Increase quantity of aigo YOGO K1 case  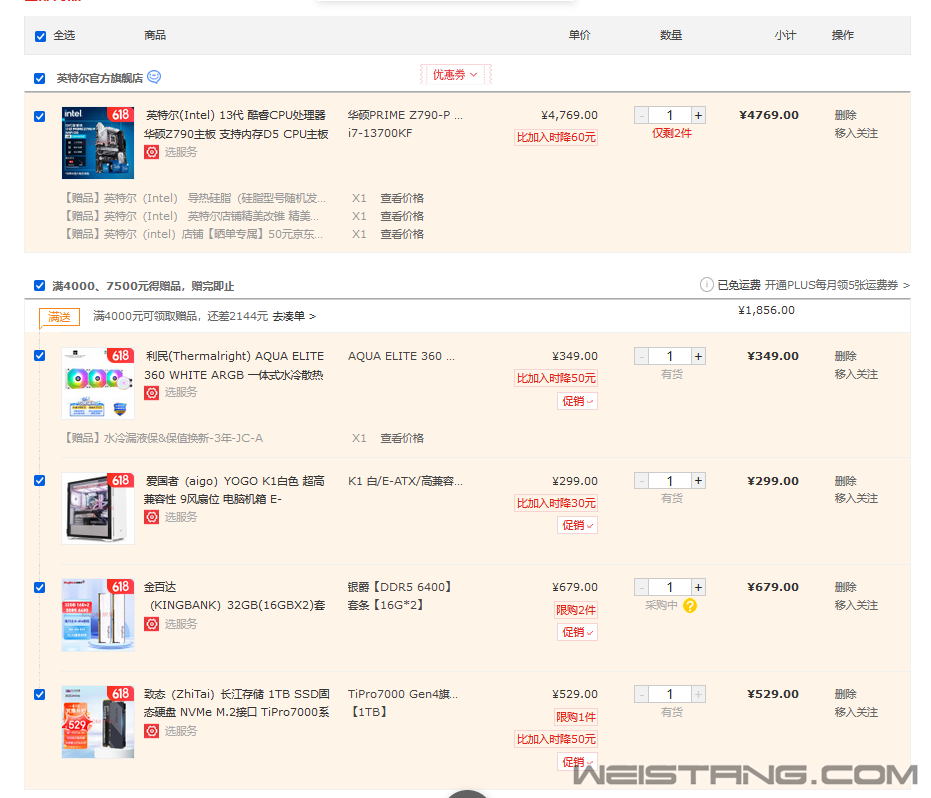[x=698, y=480]
